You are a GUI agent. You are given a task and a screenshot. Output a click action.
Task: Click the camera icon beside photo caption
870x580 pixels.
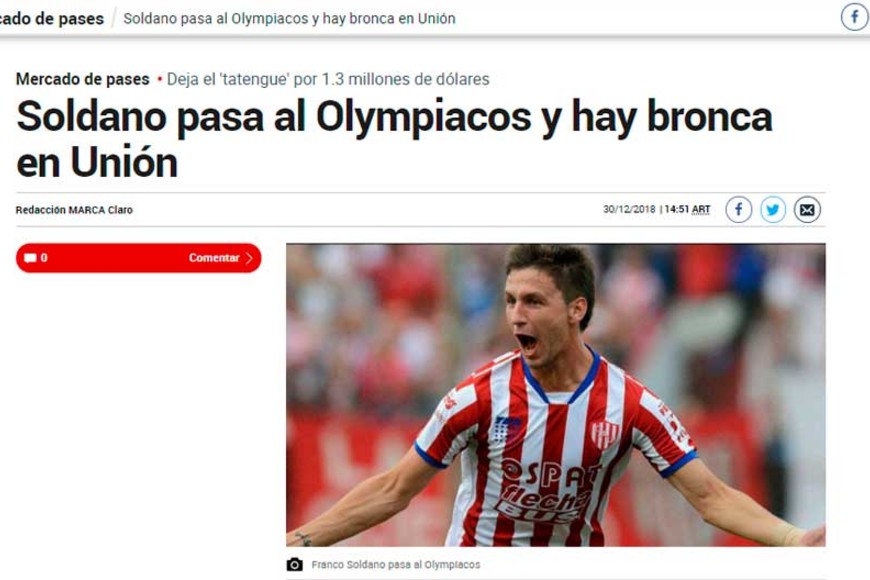coord(295,564)
